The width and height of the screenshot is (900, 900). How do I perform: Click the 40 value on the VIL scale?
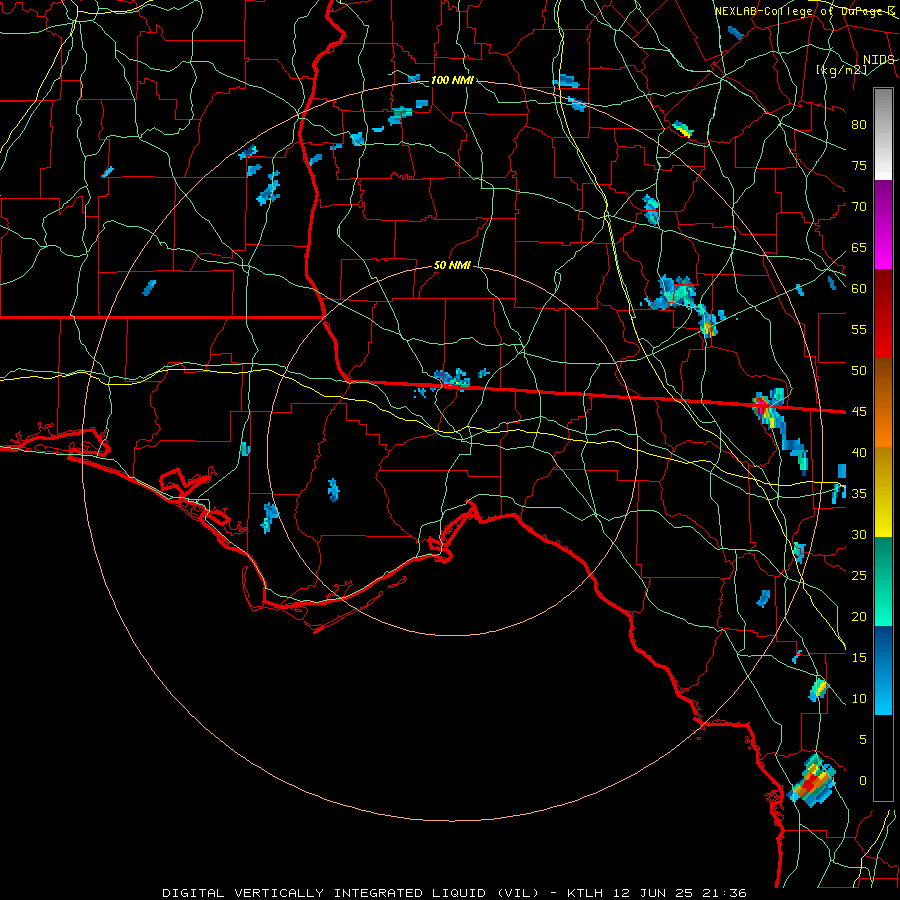859,452
